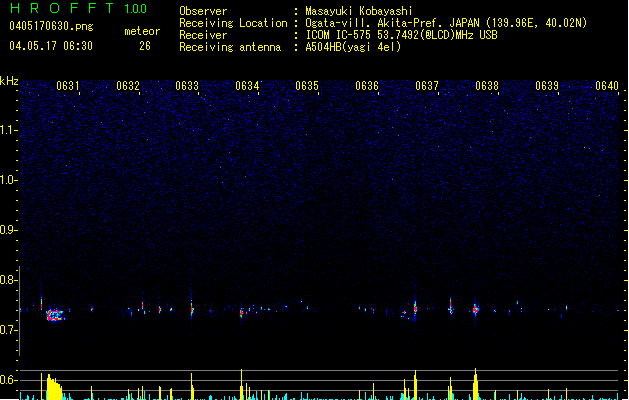Click the HROFFT 1.0.0 title text
629x400 pixels.
(78, 8)
